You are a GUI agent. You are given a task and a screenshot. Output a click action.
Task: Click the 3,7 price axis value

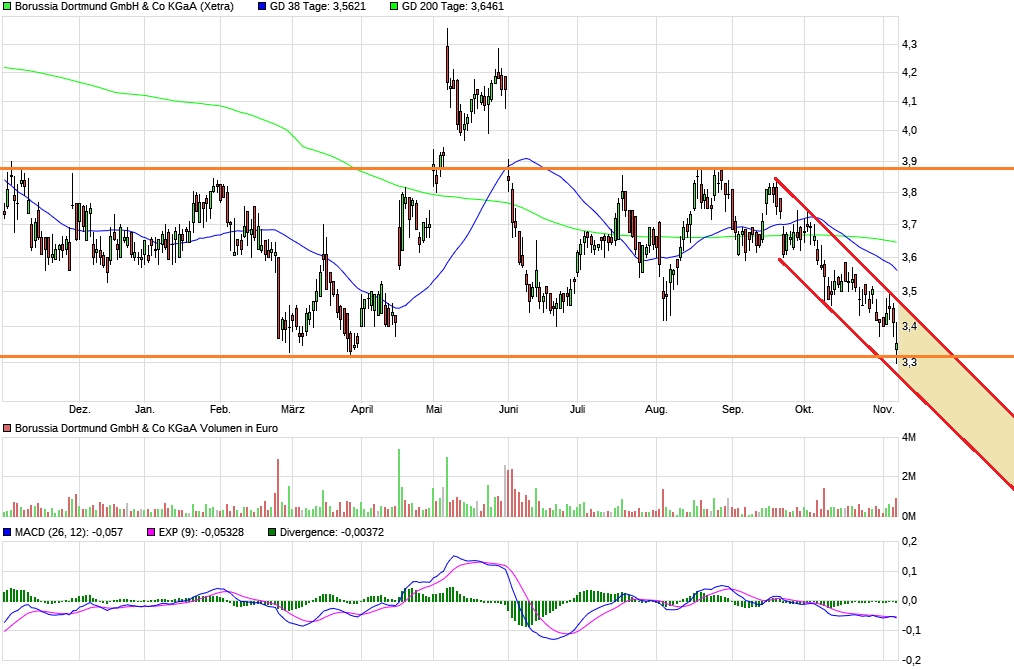pos(909,224)
